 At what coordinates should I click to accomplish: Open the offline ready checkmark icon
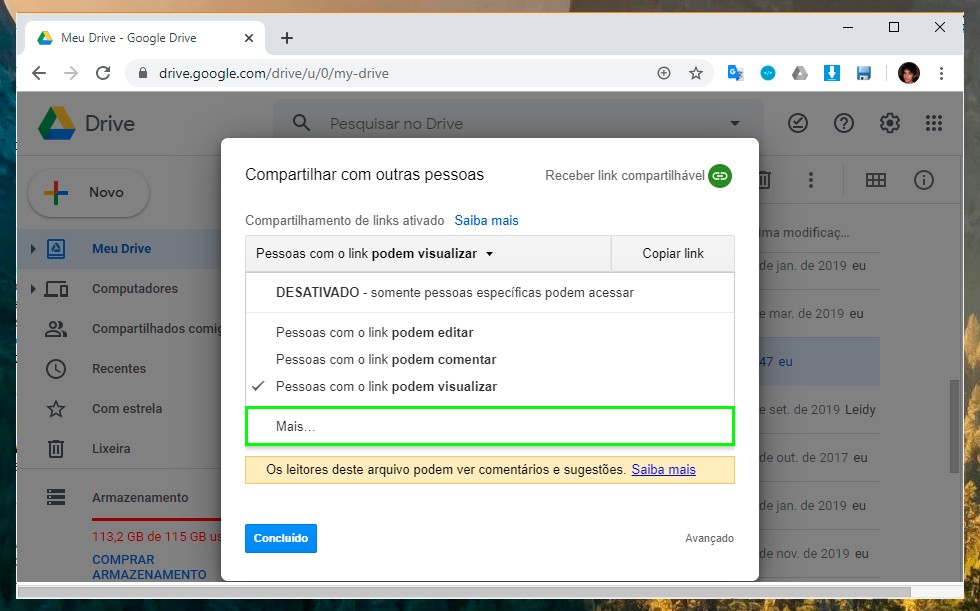(x=798, y=123)
